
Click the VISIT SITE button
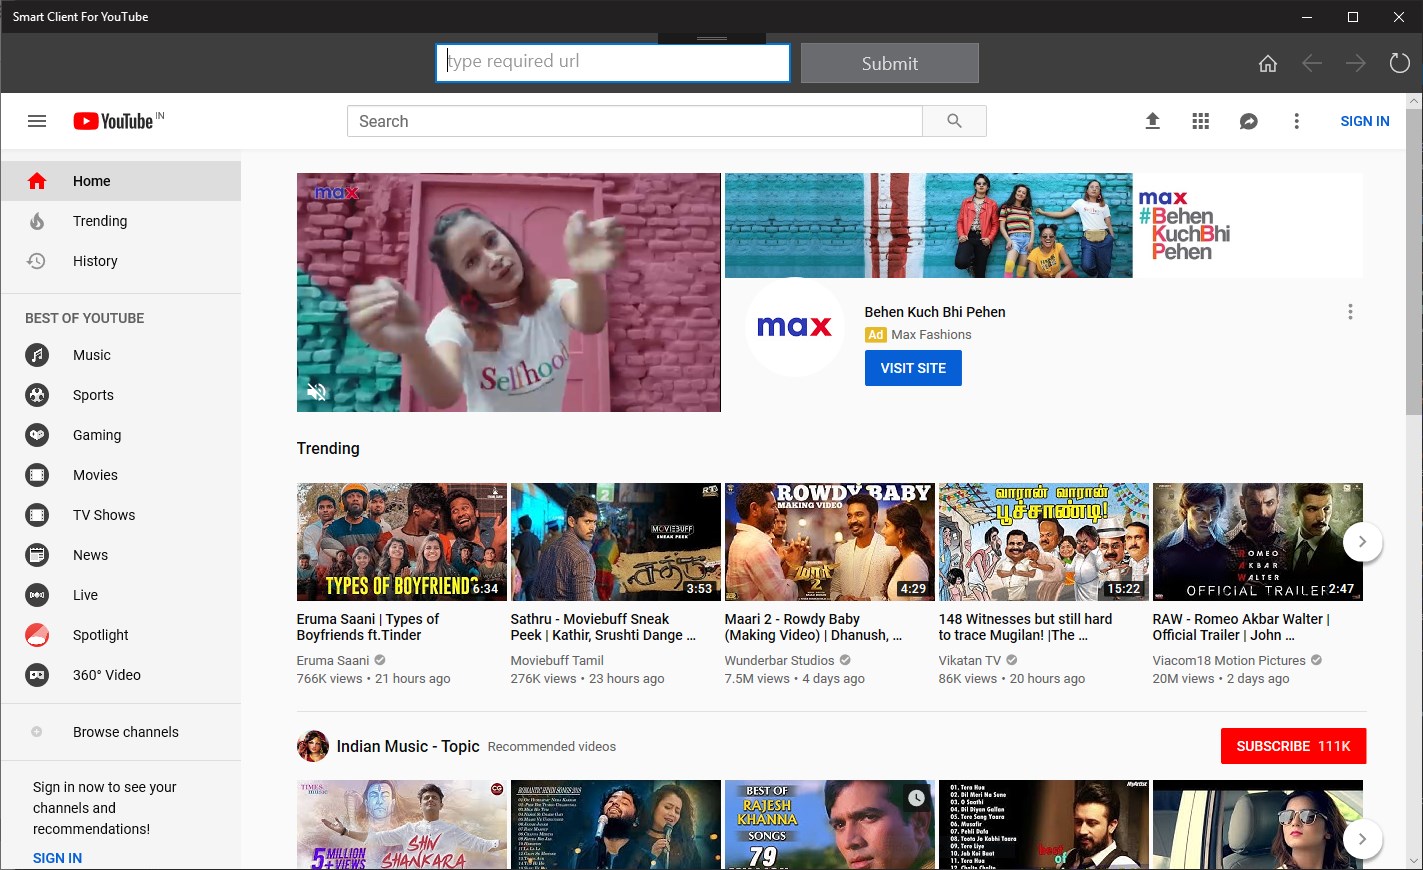(x=913, y=368)
